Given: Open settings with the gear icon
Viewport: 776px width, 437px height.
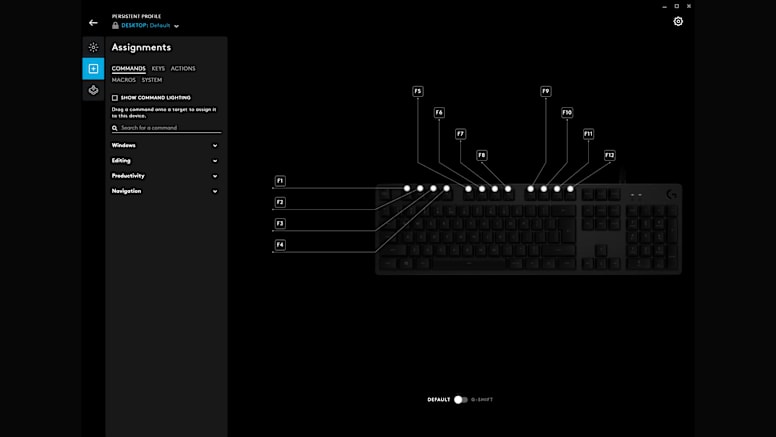Looking at the screenshot, I should [x=678, y=21].
